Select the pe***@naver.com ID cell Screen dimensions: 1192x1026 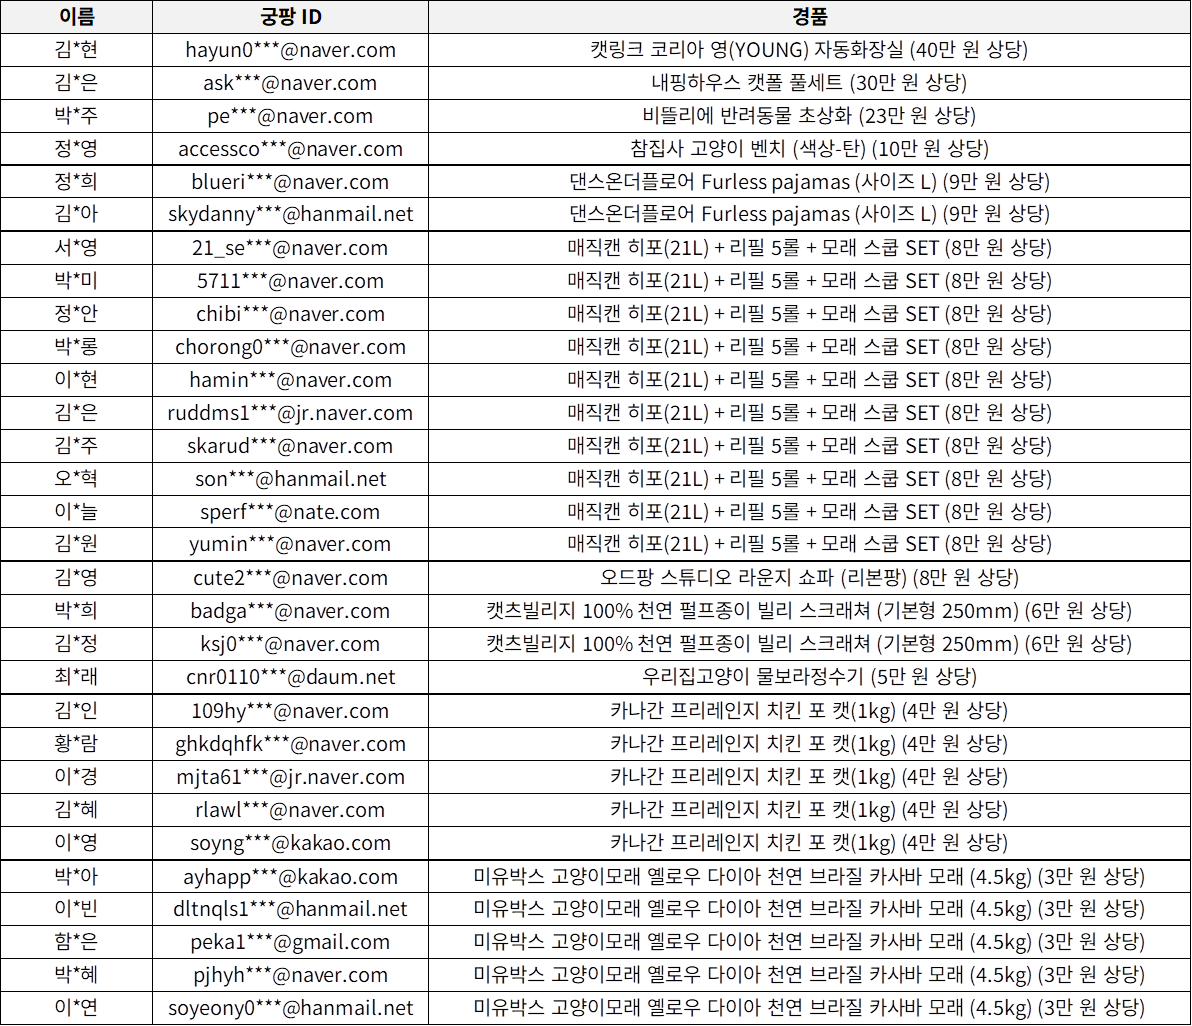[x=290, y=116]
